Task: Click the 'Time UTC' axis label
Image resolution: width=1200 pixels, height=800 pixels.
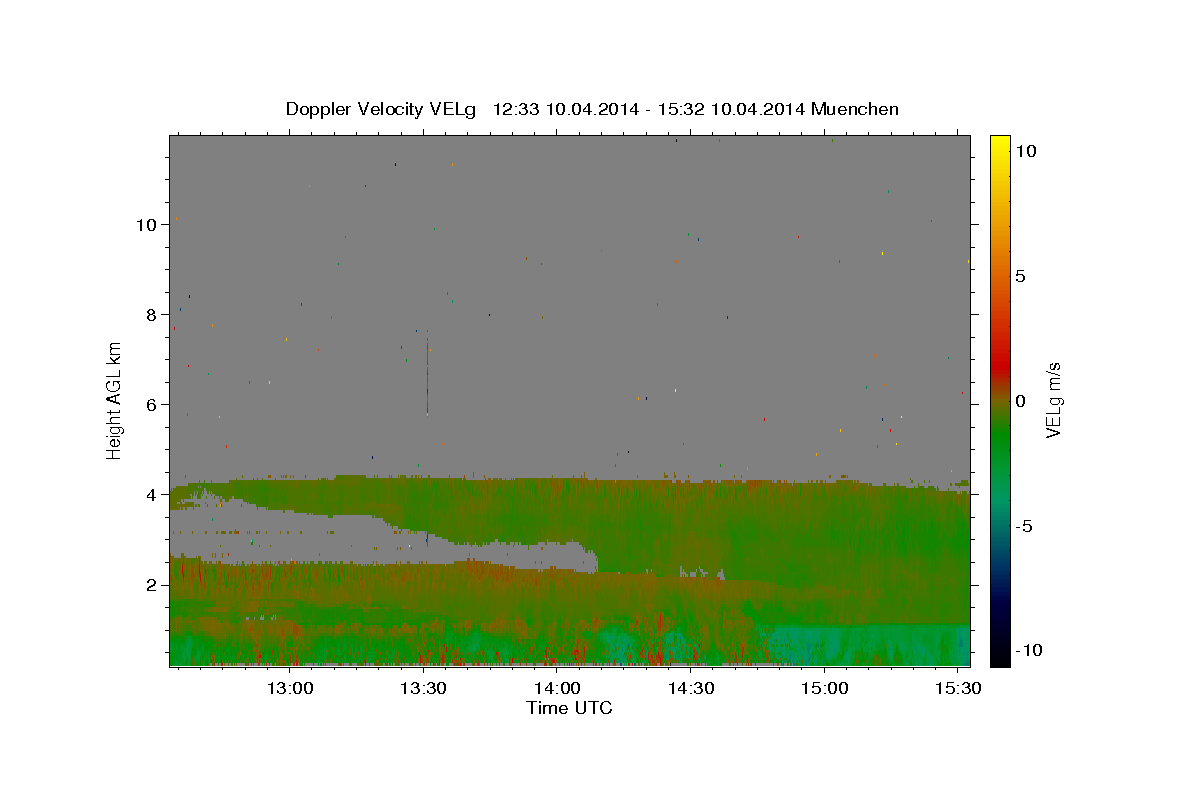Action: click(x=569, y=708)
